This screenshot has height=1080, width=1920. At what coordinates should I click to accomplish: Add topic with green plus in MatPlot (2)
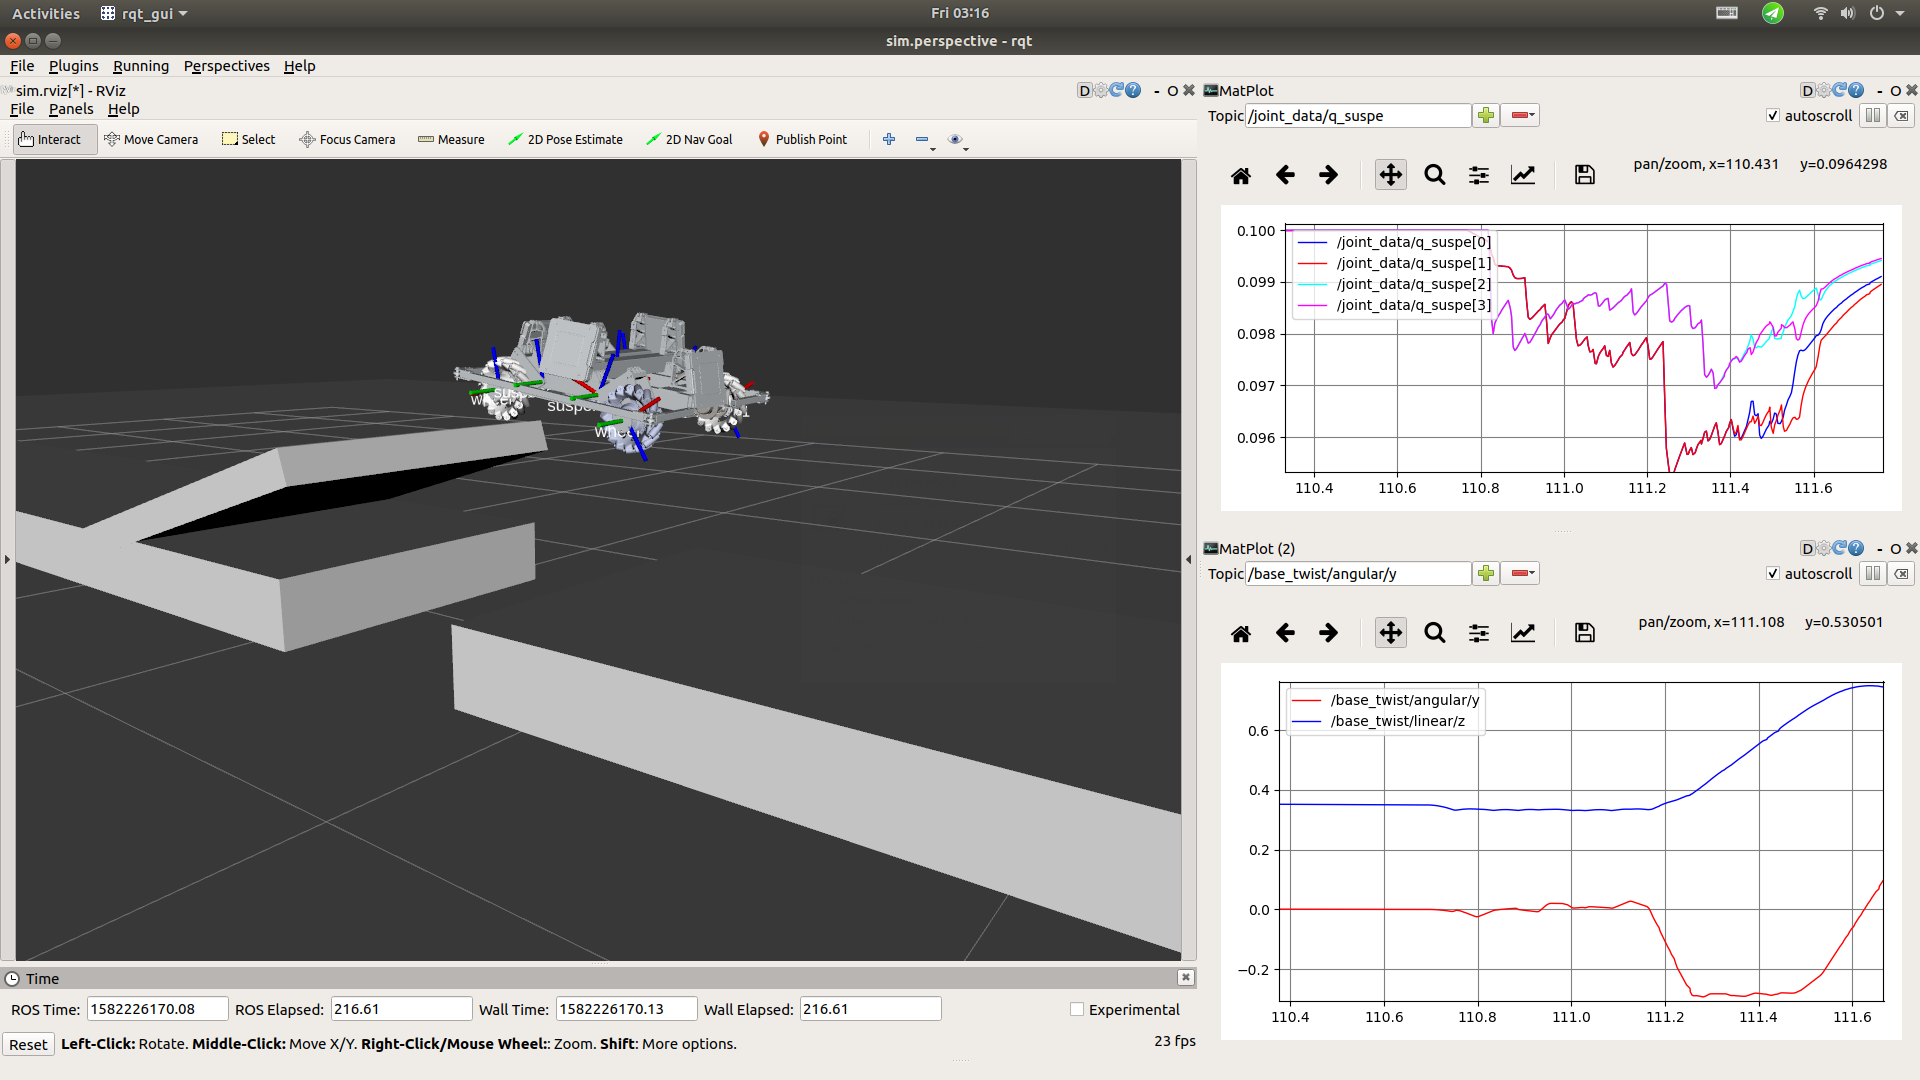pos(1486,574)
